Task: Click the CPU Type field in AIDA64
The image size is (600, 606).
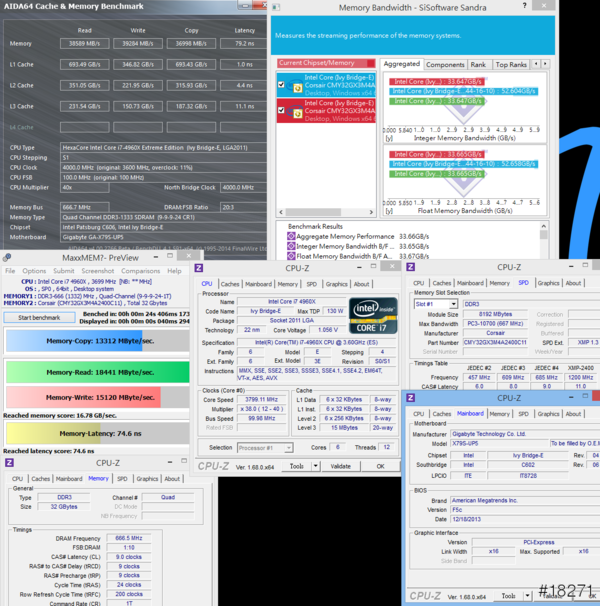Action: [x=164, y=148]
